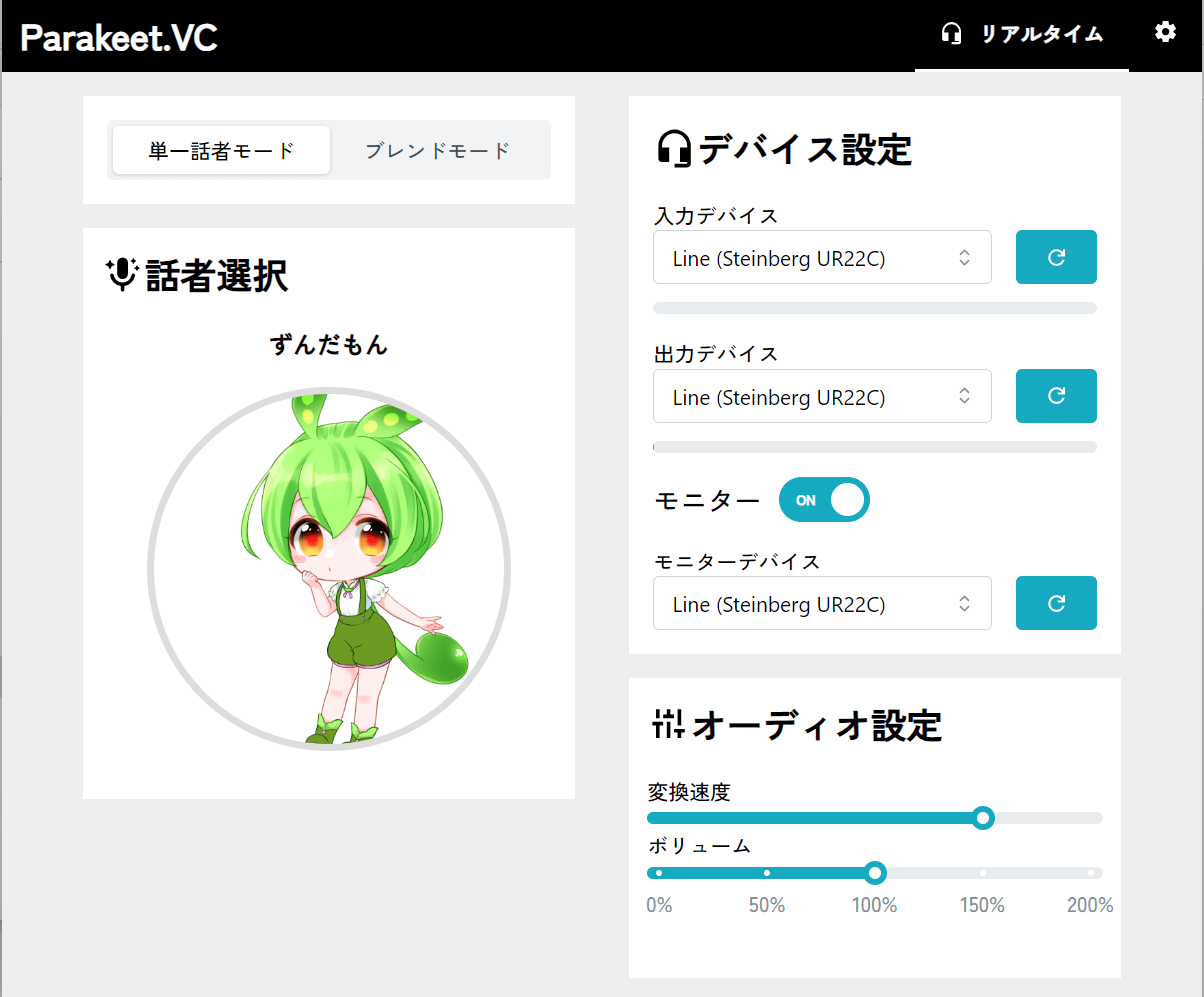Screen dimensions: 1204x997
Task: Click the ずんだもん speaker avatar
Action: [329, 568]
